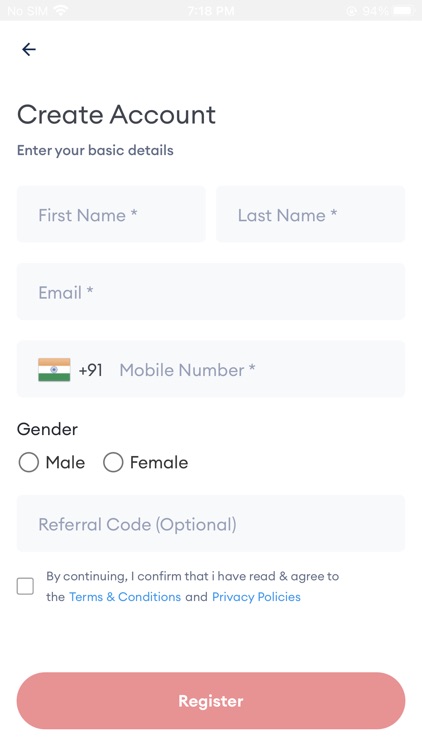The width and height of the screenshot is (422, 750).
Task: Tap the Register button
Action: tap(211, 701)
